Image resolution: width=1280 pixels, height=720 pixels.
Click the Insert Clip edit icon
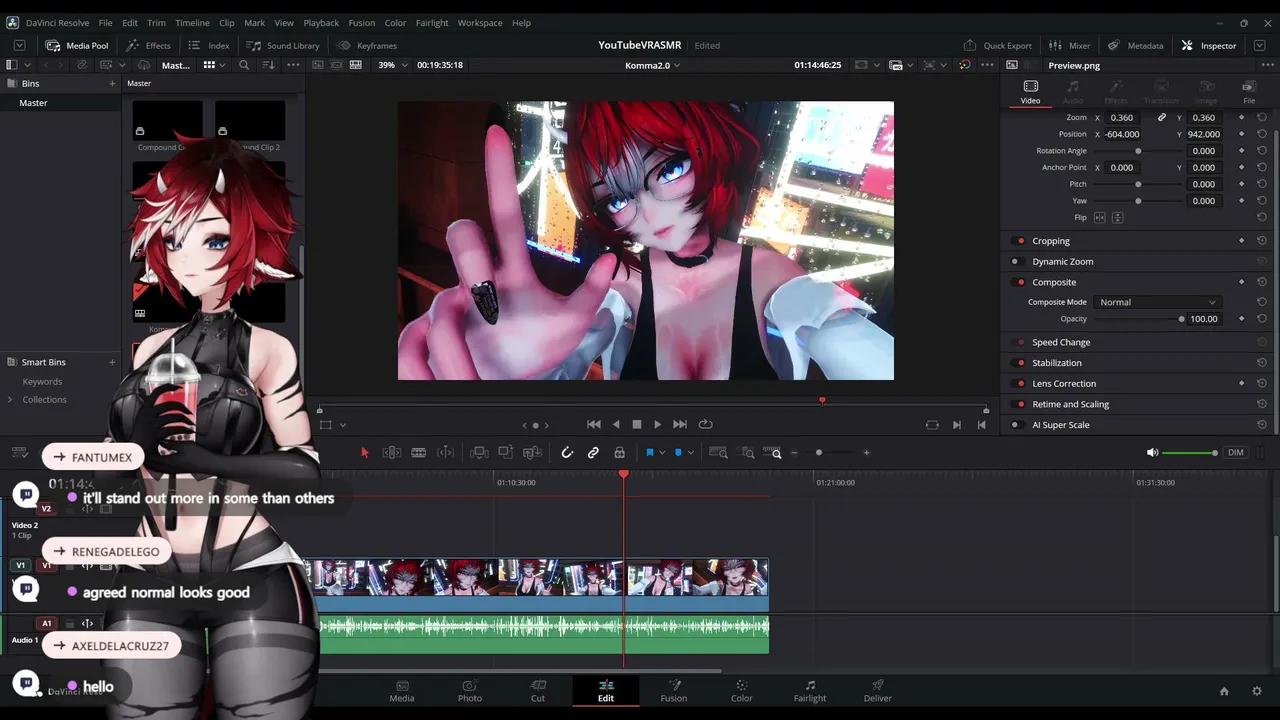(479, 453)
